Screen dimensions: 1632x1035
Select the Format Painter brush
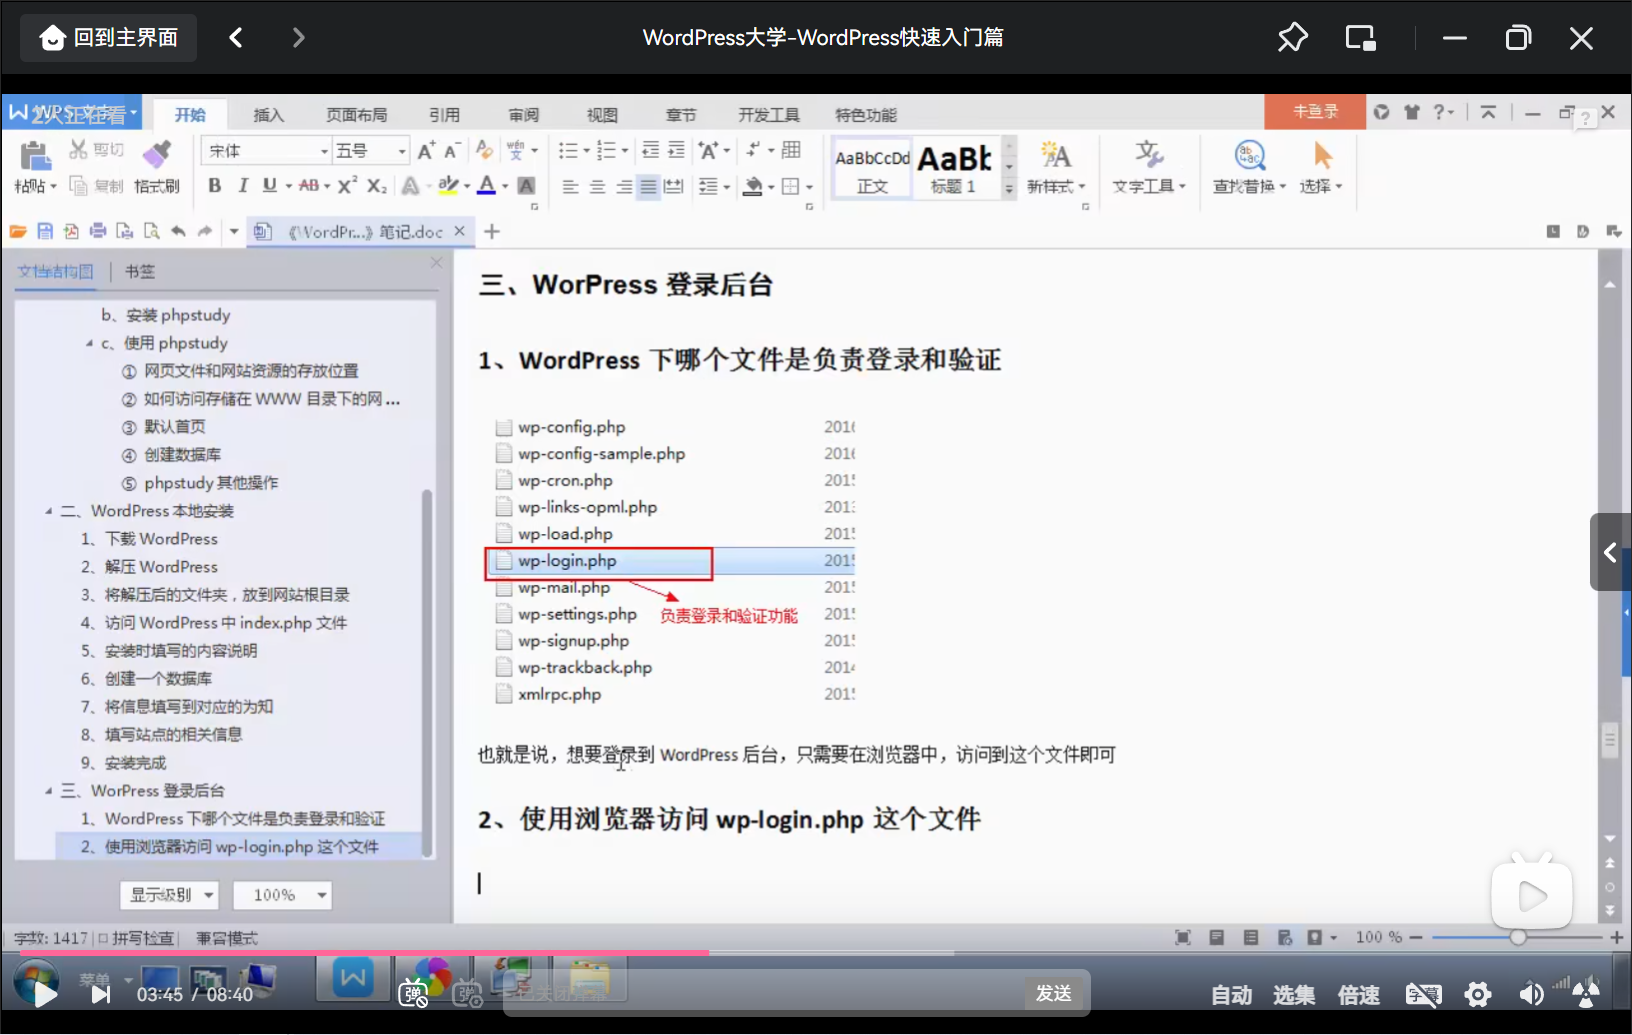pyautogui.click(x=156, y=154)
